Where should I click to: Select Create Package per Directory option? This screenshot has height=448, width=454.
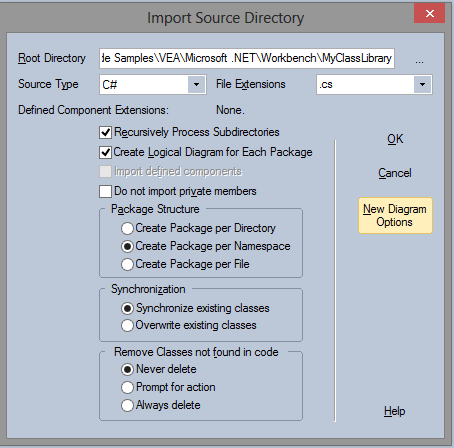click(127, 228)
